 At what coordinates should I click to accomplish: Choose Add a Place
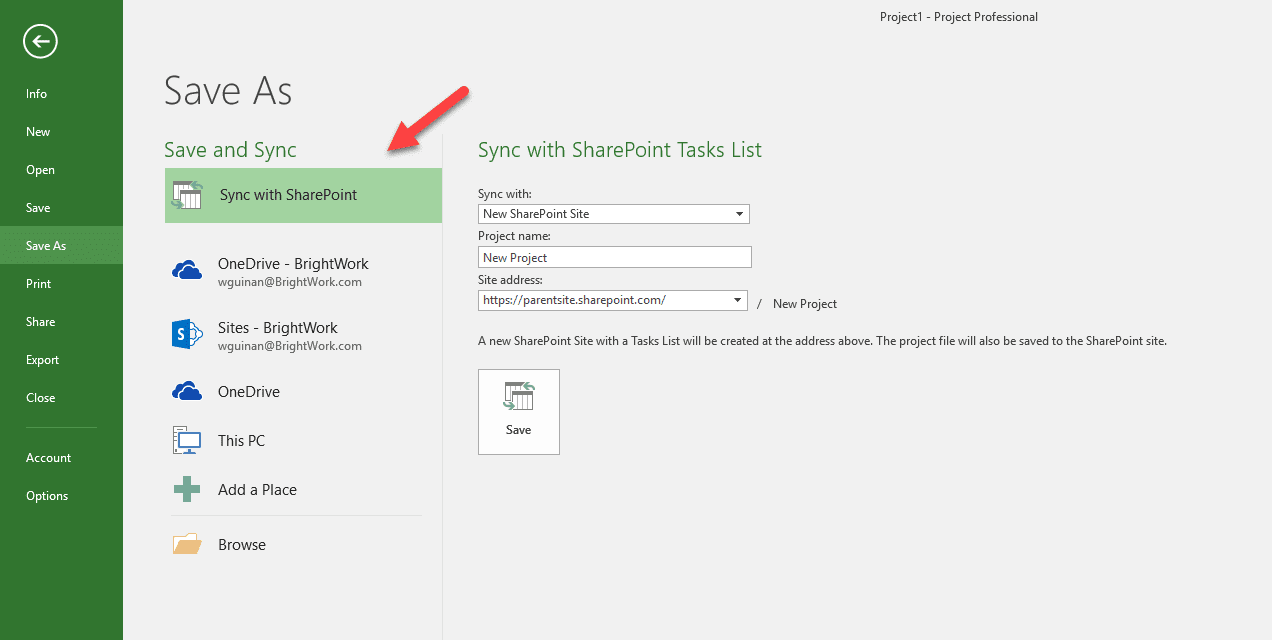coord(303,489)
